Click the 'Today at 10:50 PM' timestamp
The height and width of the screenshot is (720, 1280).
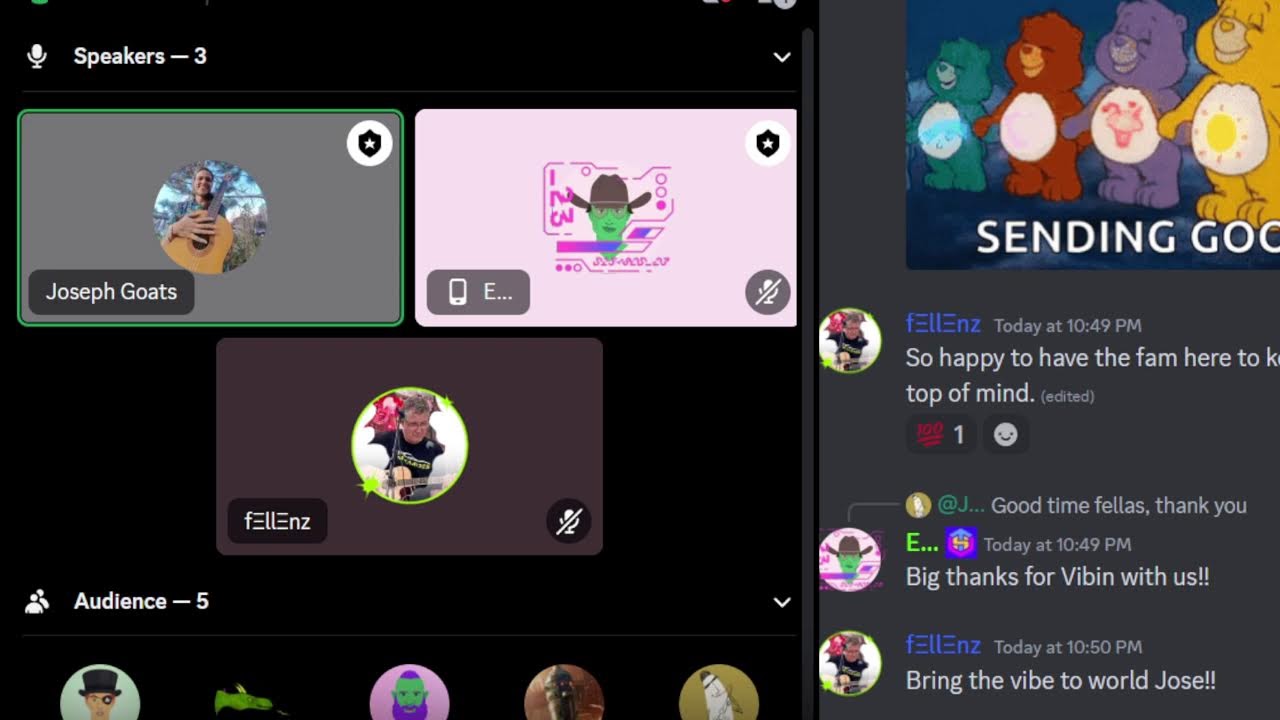click(x=1067, y=647)
